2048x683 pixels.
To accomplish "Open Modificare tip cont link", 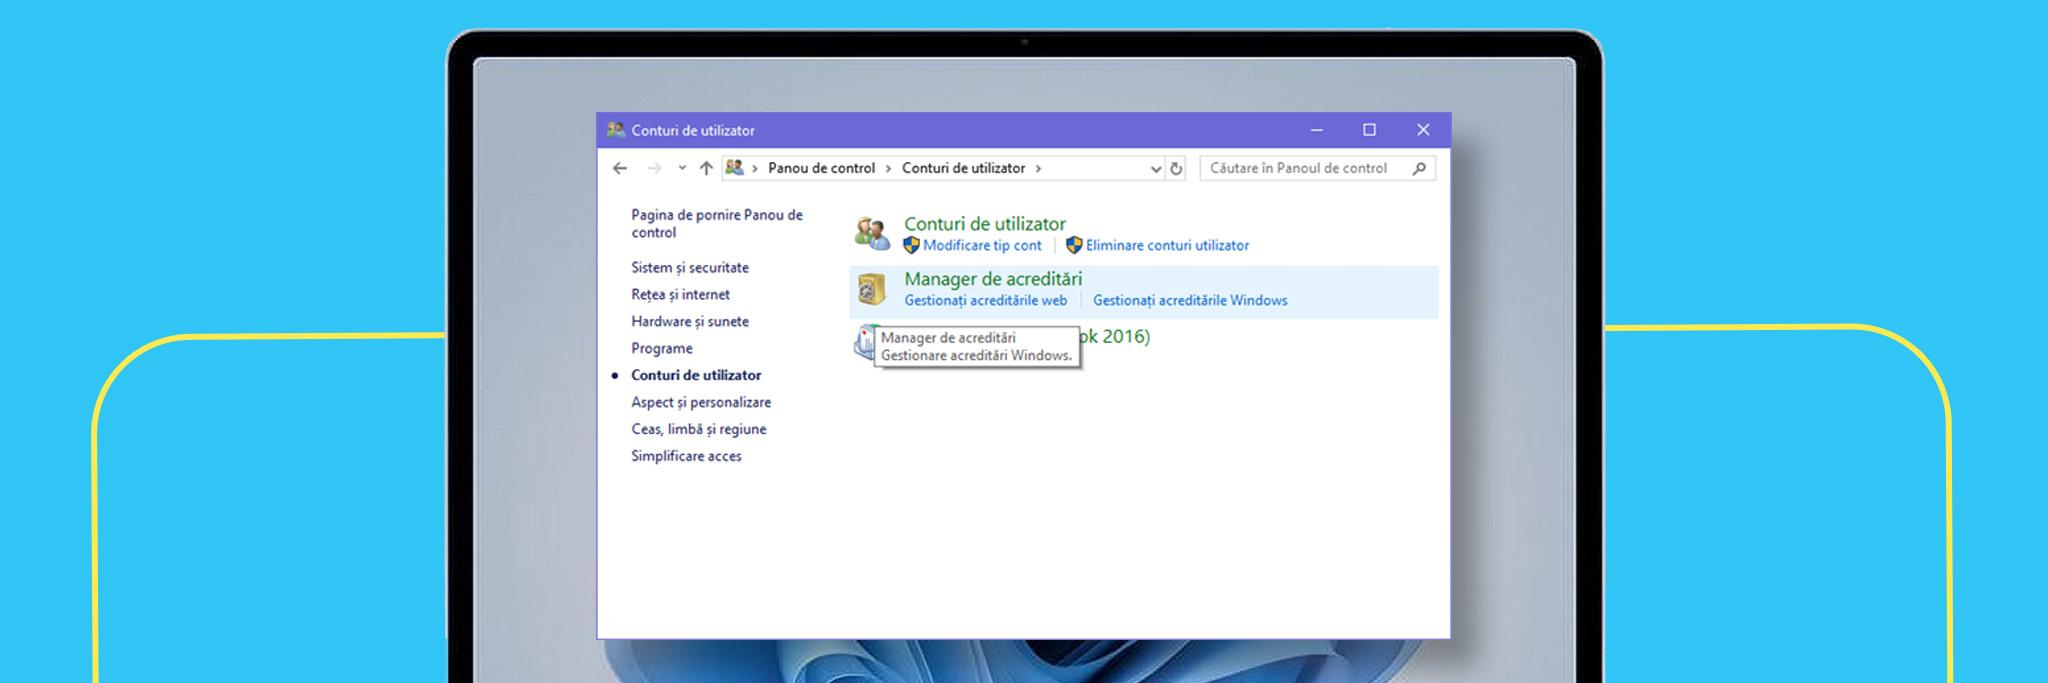I will pos(981,245).
